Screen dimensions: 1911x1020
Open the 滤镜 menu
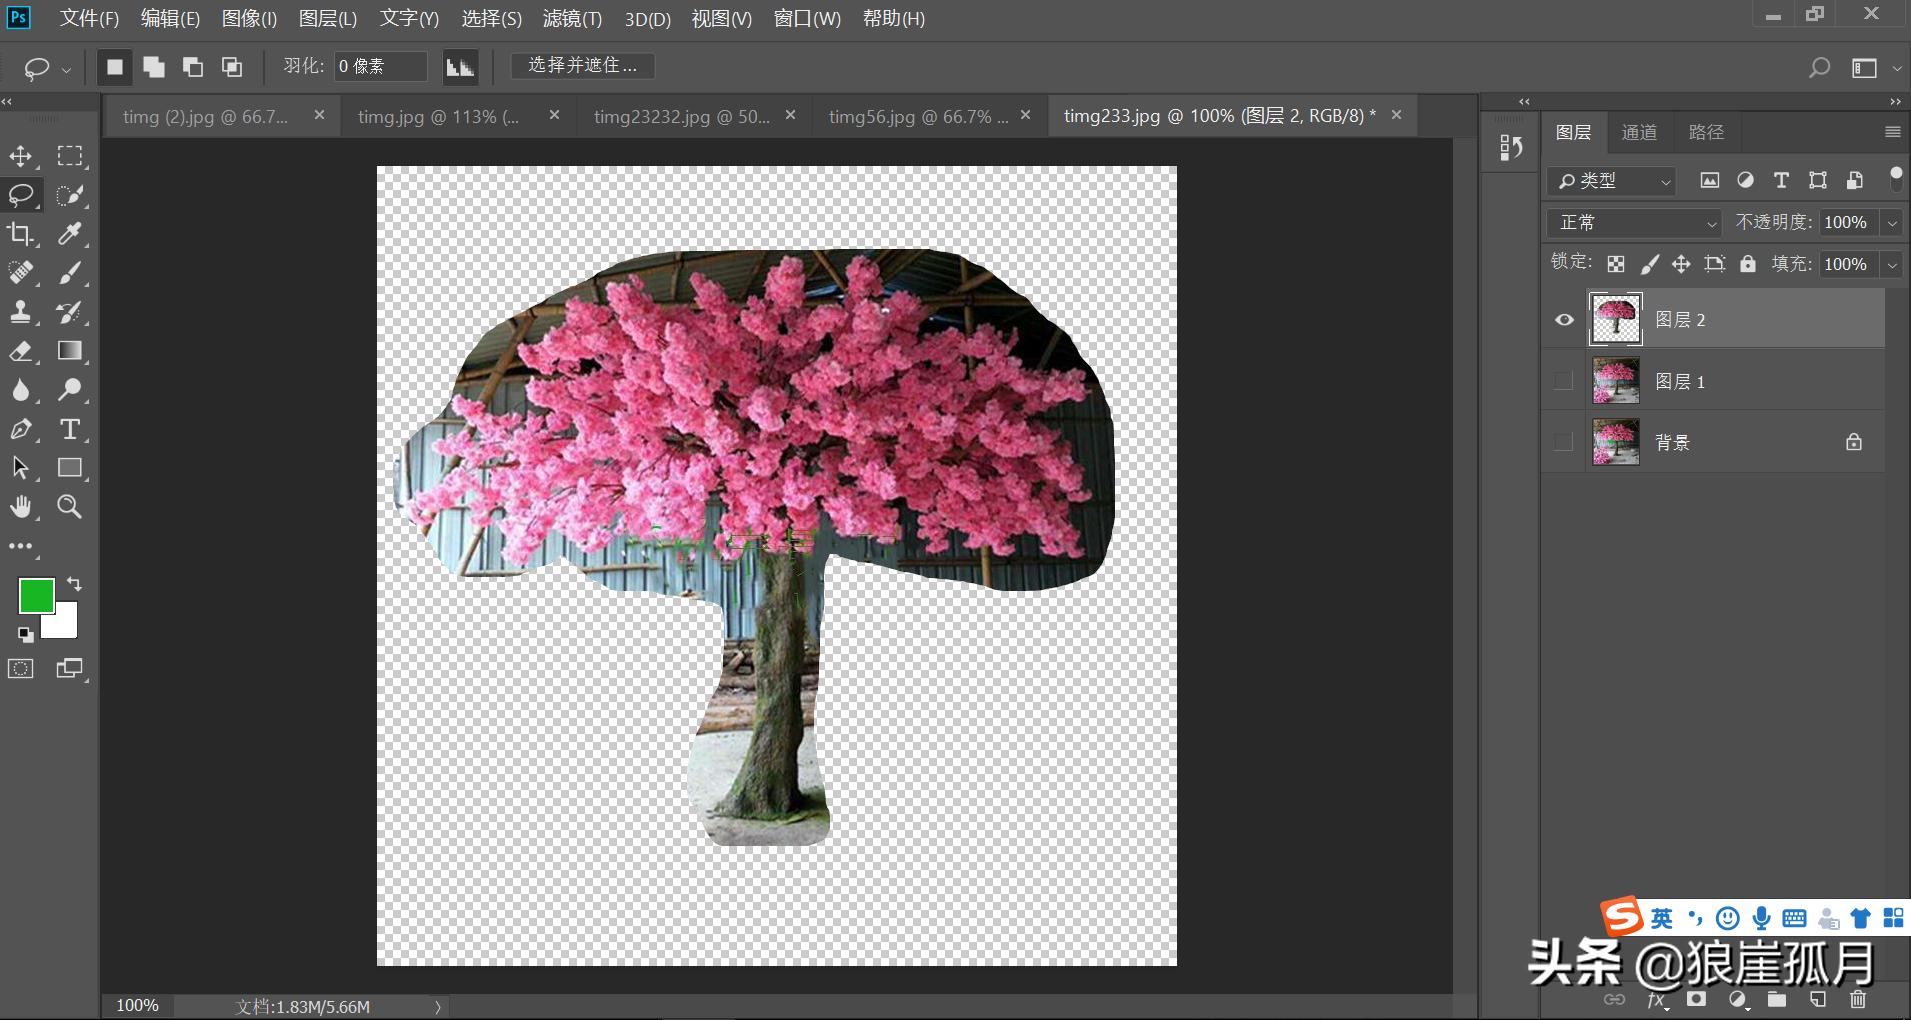coord(573,18)
